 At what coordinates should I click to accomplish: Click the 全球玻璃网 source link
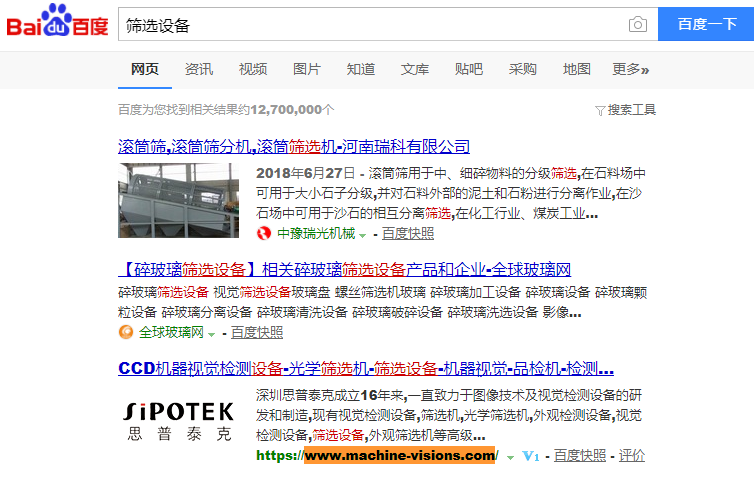[x=171, y=332]
